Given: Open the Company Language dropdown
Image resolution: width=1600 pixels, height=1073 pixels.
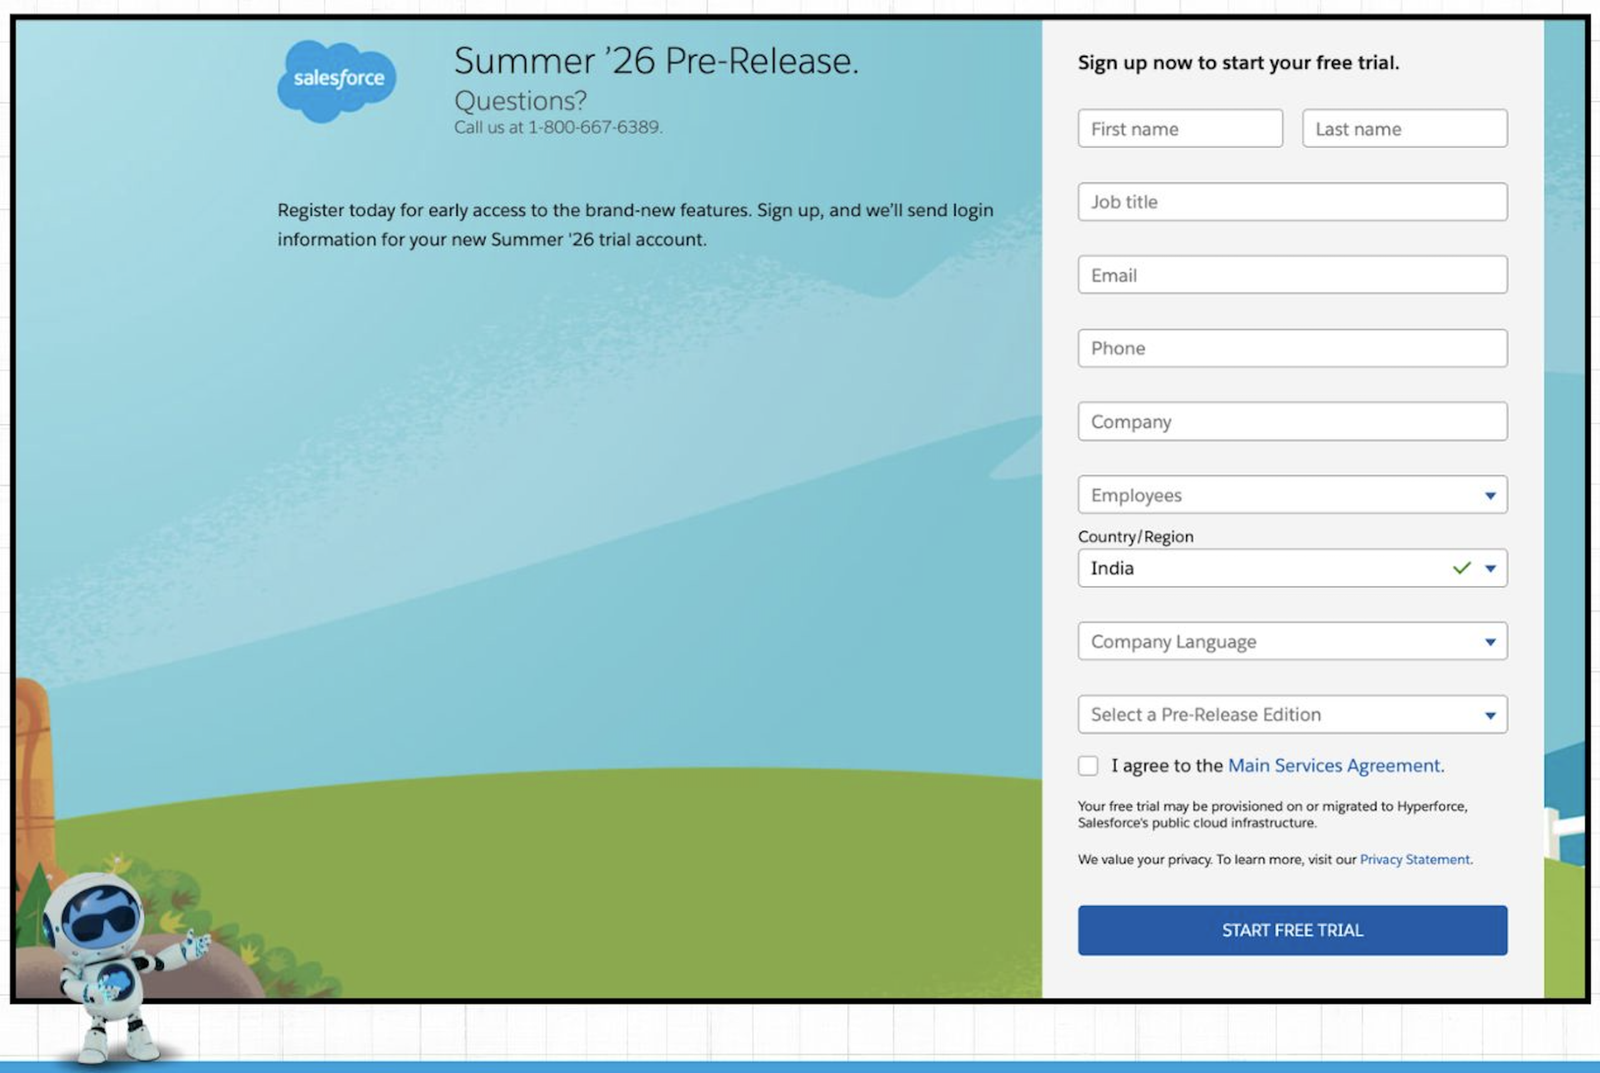Looking at the screenshot, I should pos(1291,641).
